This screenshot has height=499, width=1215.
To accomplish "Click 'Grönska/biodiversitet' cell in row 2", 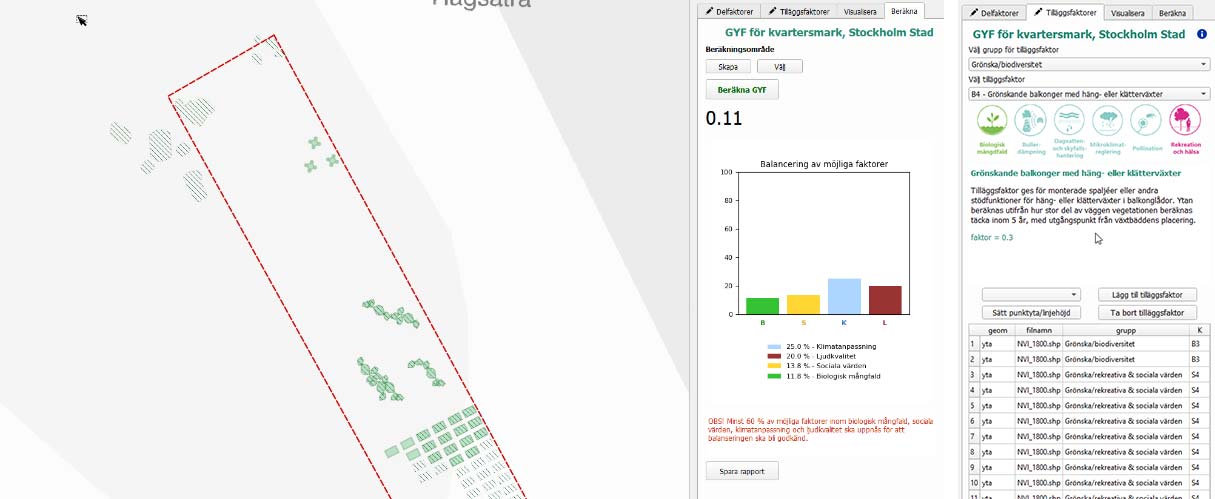I will tap(1126, 358).
